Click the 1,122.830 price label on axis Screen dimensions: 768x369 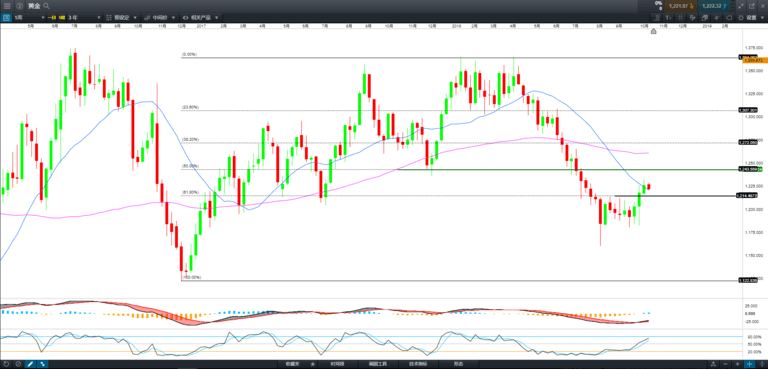[748, 280]
